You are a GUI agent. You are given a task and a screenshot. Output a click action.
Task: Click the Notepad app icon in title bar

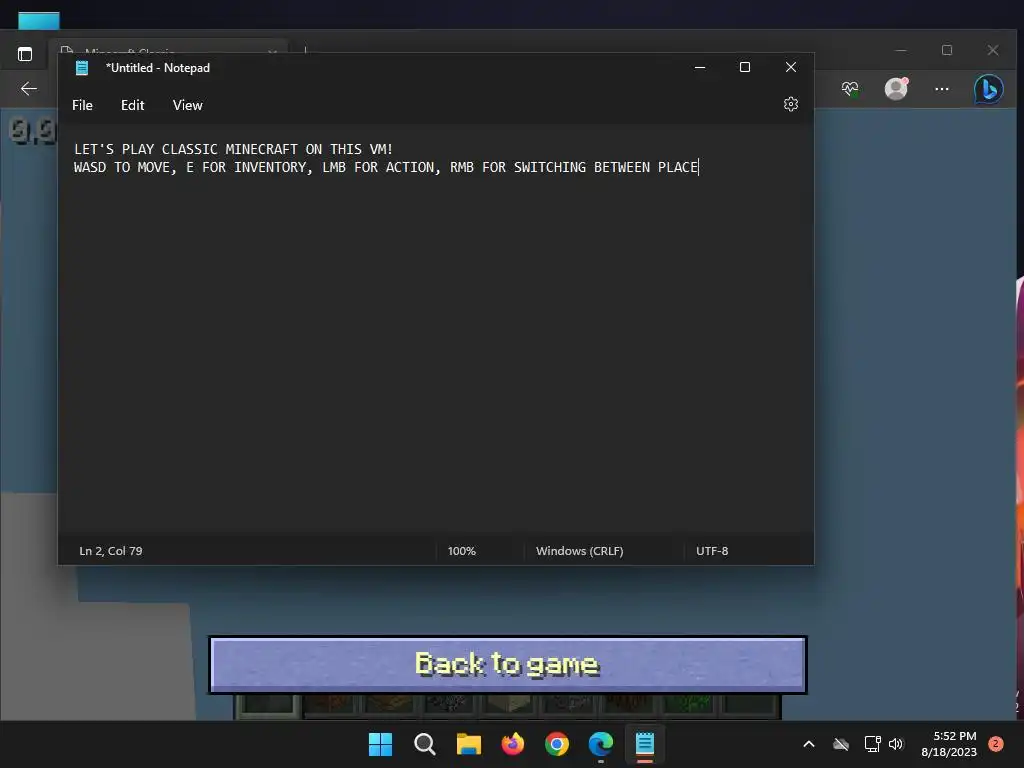[82, 68]
